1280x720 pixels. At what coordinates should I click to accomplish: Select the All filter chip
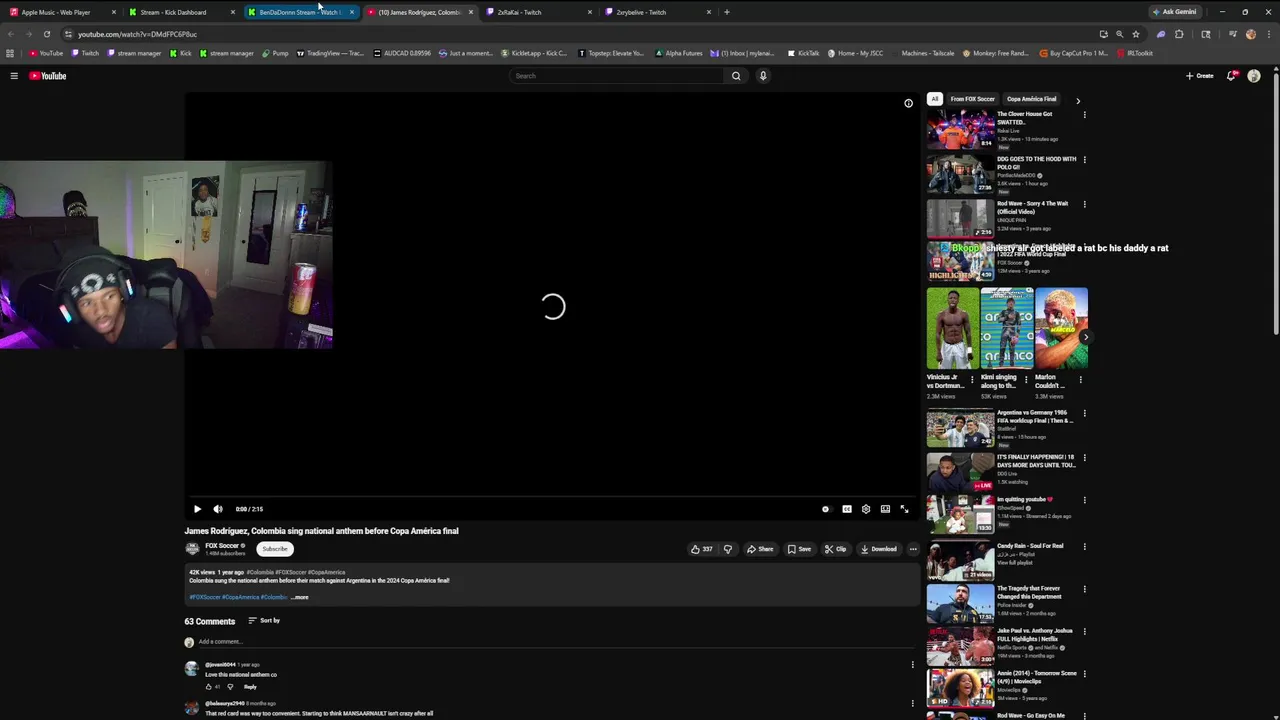[934, 99]
